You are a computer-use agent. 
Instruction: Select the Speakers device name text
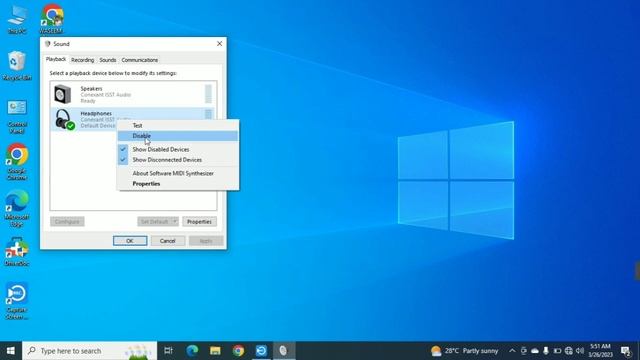(x=91, y=89)
